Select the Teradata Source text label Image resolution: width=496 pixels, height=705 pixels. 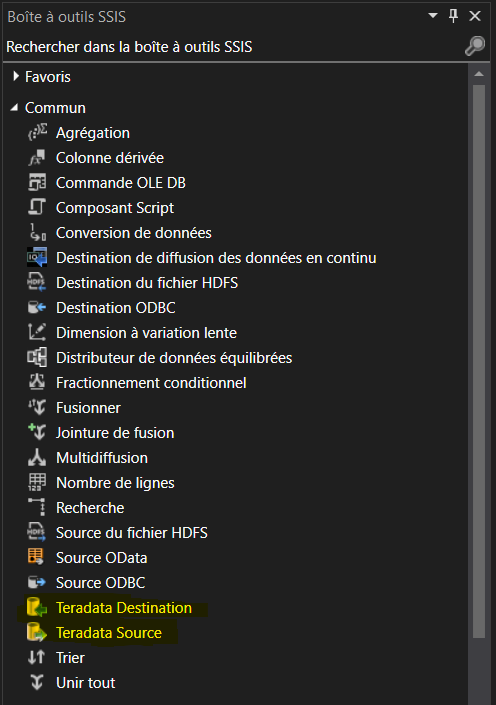coord(109,633)
